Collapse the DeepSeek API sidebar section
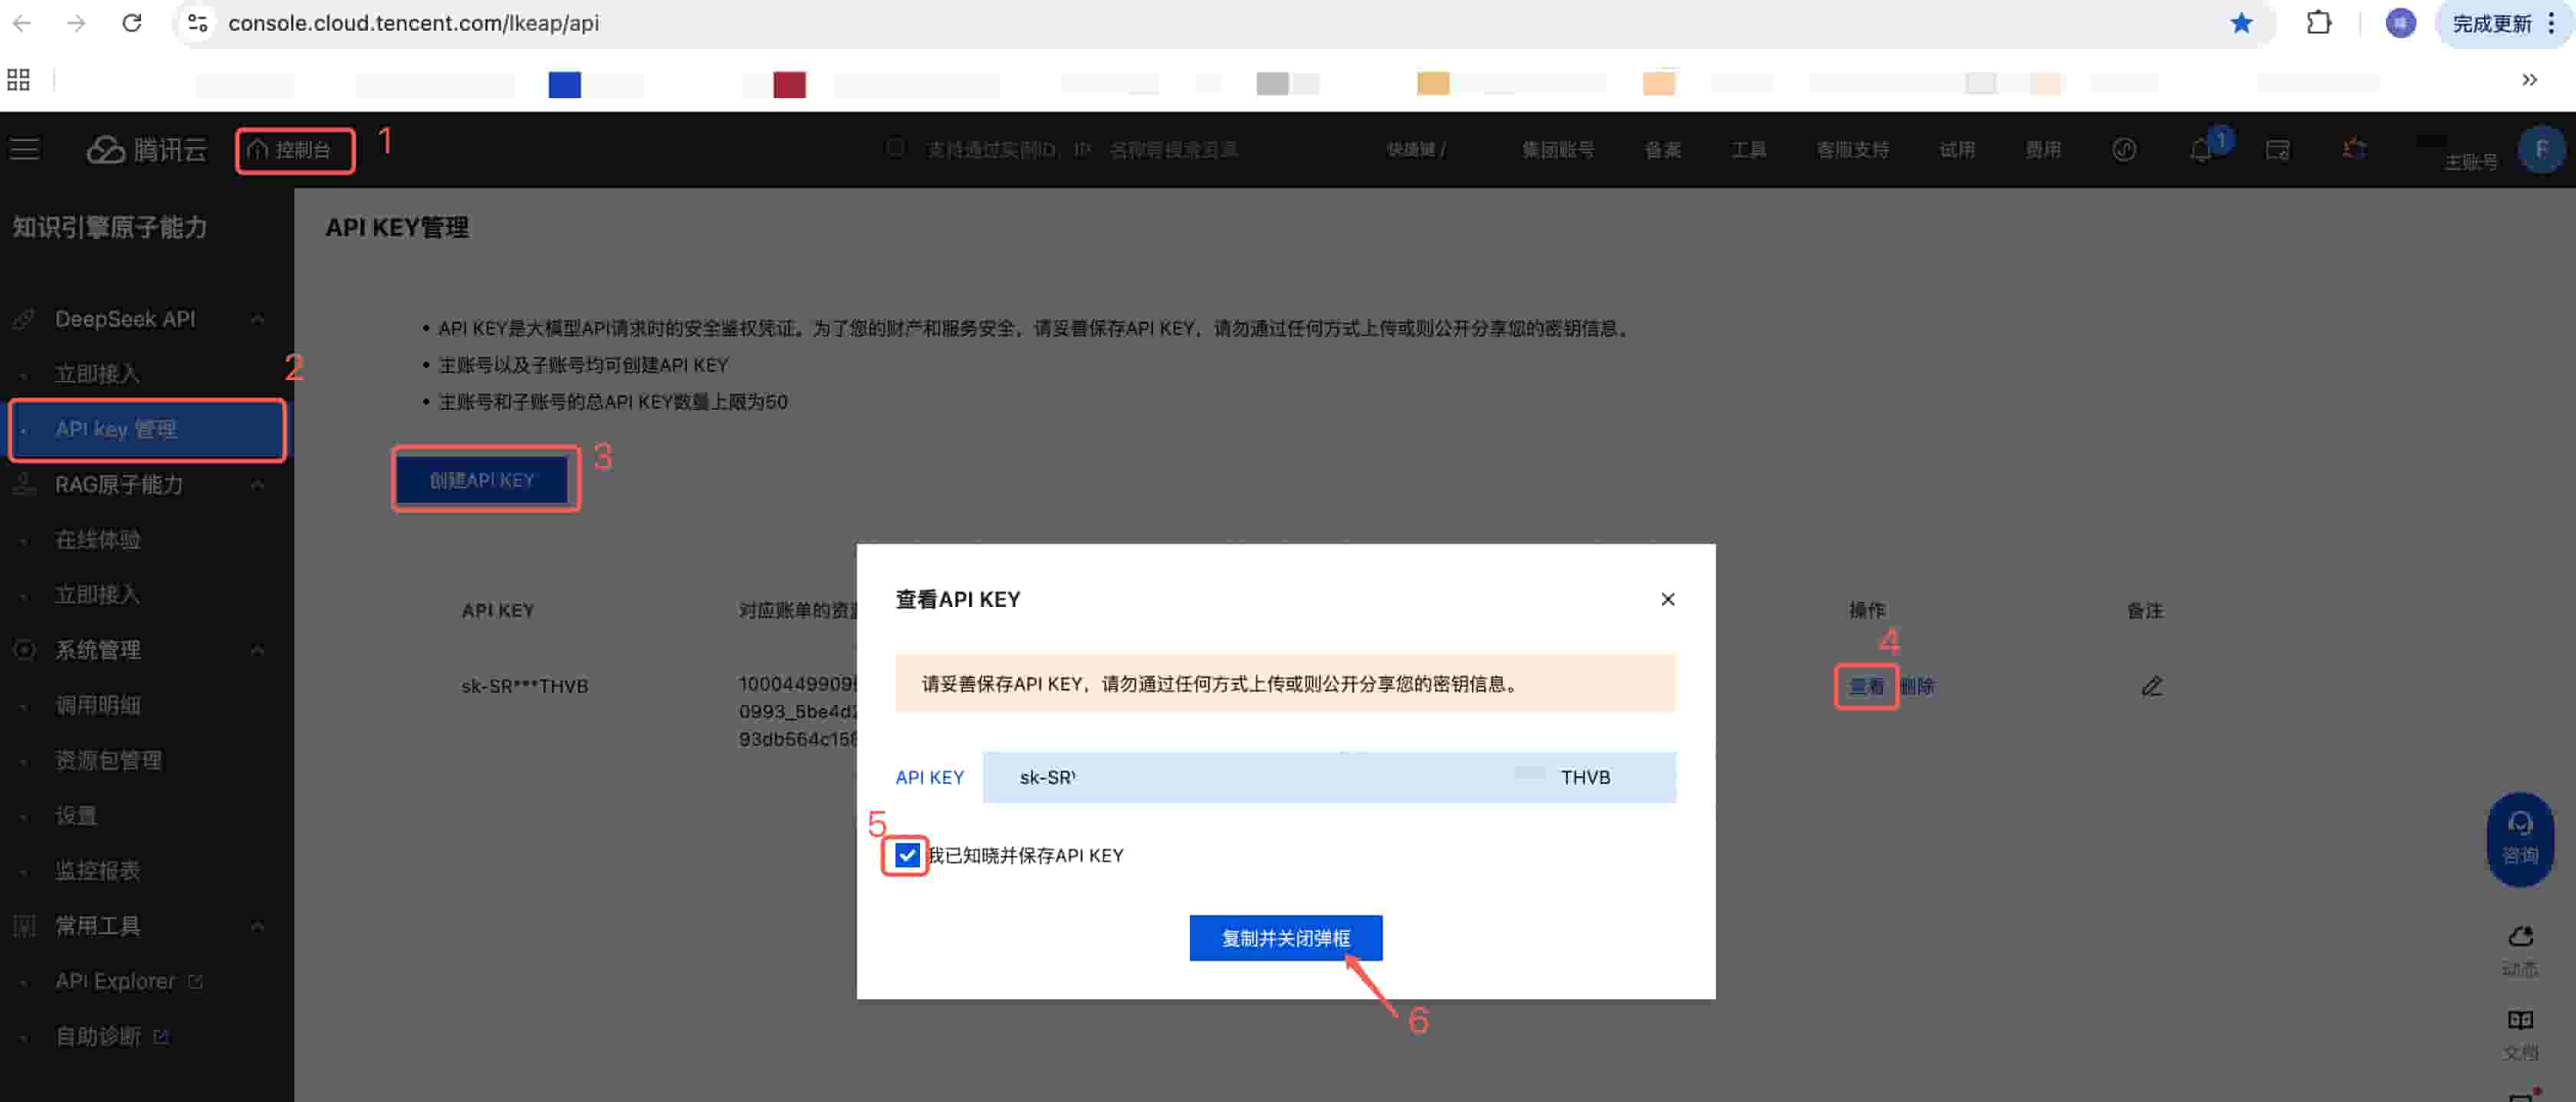The height and width of the screenshot is (1102, 2576). click(258, 319)
